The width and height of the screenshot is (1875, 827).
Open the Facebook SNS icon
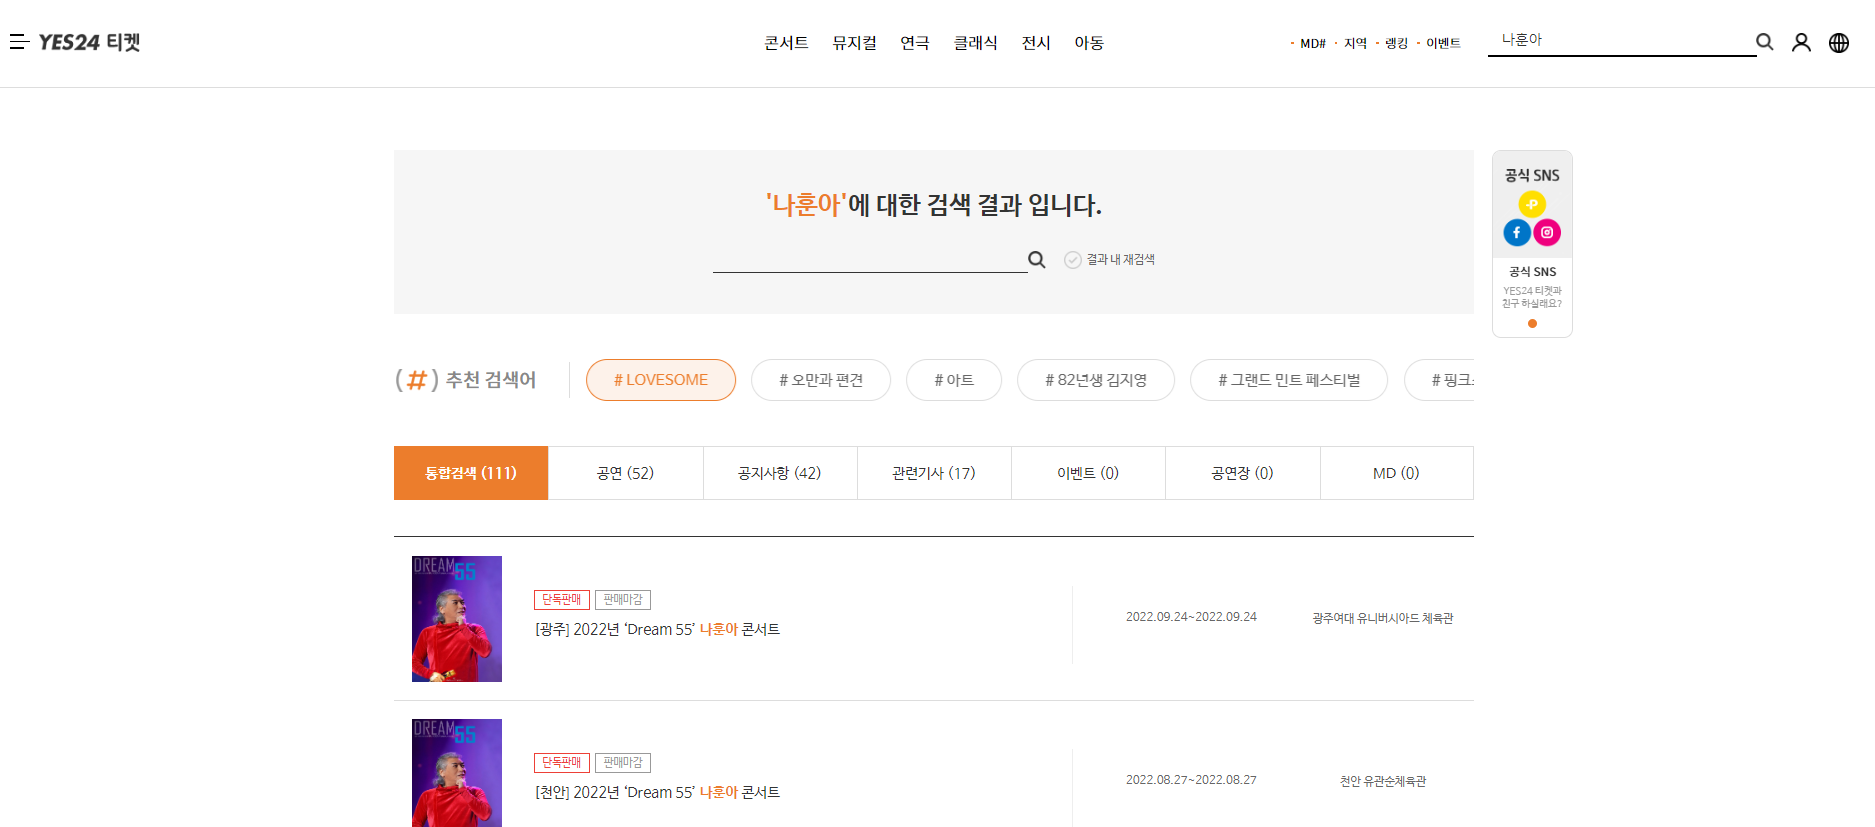[1517, 232]
